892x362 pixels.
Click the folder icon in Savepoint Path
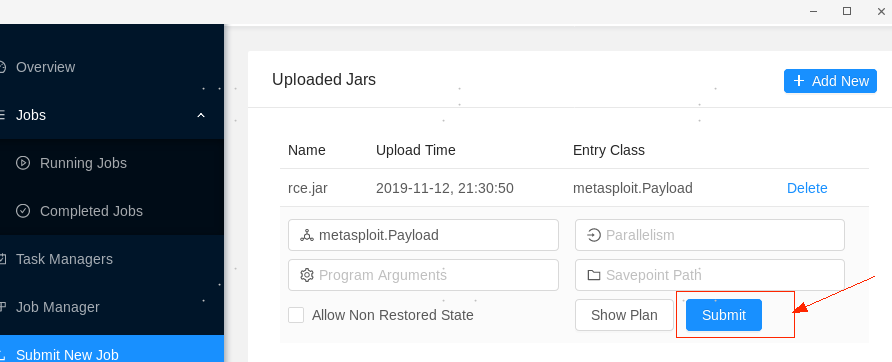(594, 275)
